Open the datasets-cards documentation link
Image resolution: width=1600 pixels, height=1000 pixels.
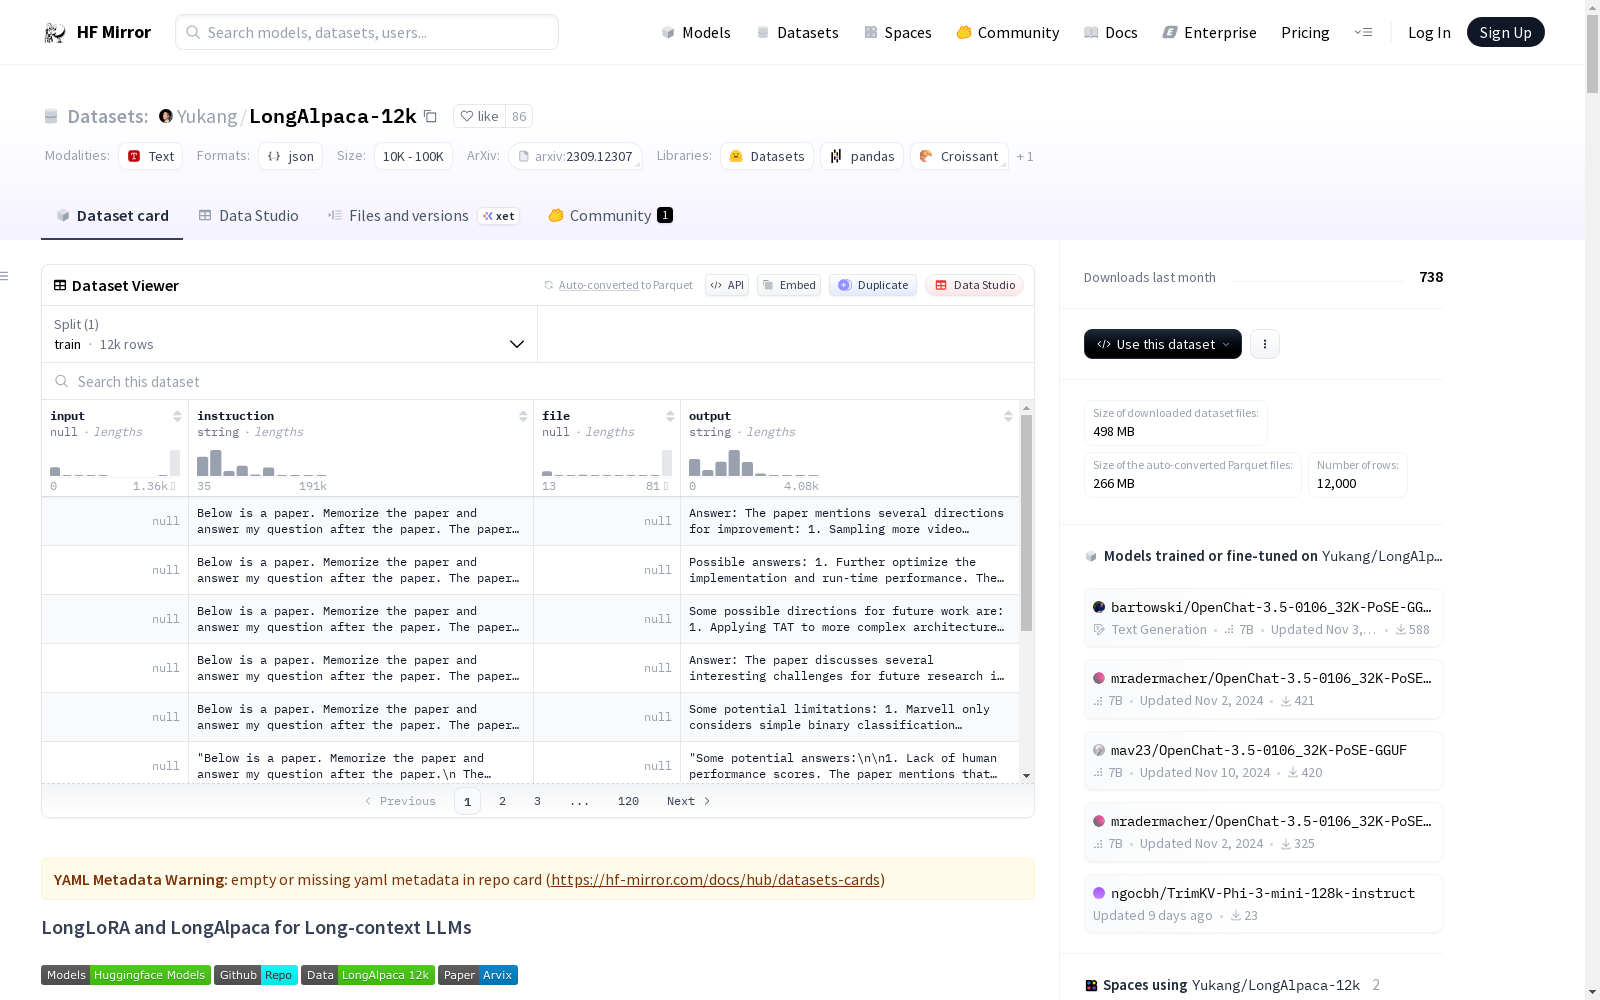[x=716, y=880]
